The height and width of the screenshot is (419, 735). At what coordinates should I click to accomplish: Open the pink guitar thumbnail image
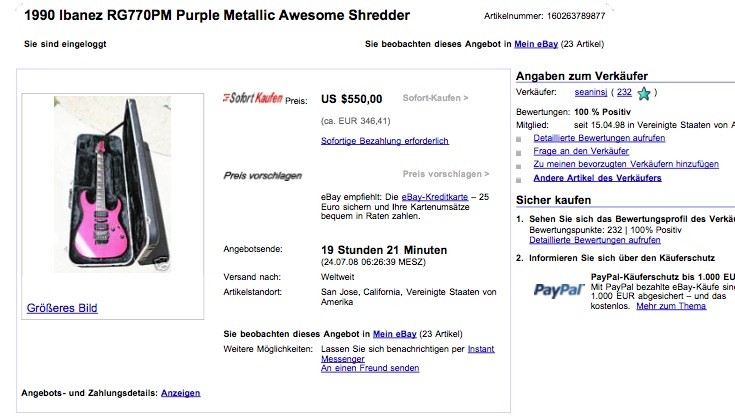point(112,184)
